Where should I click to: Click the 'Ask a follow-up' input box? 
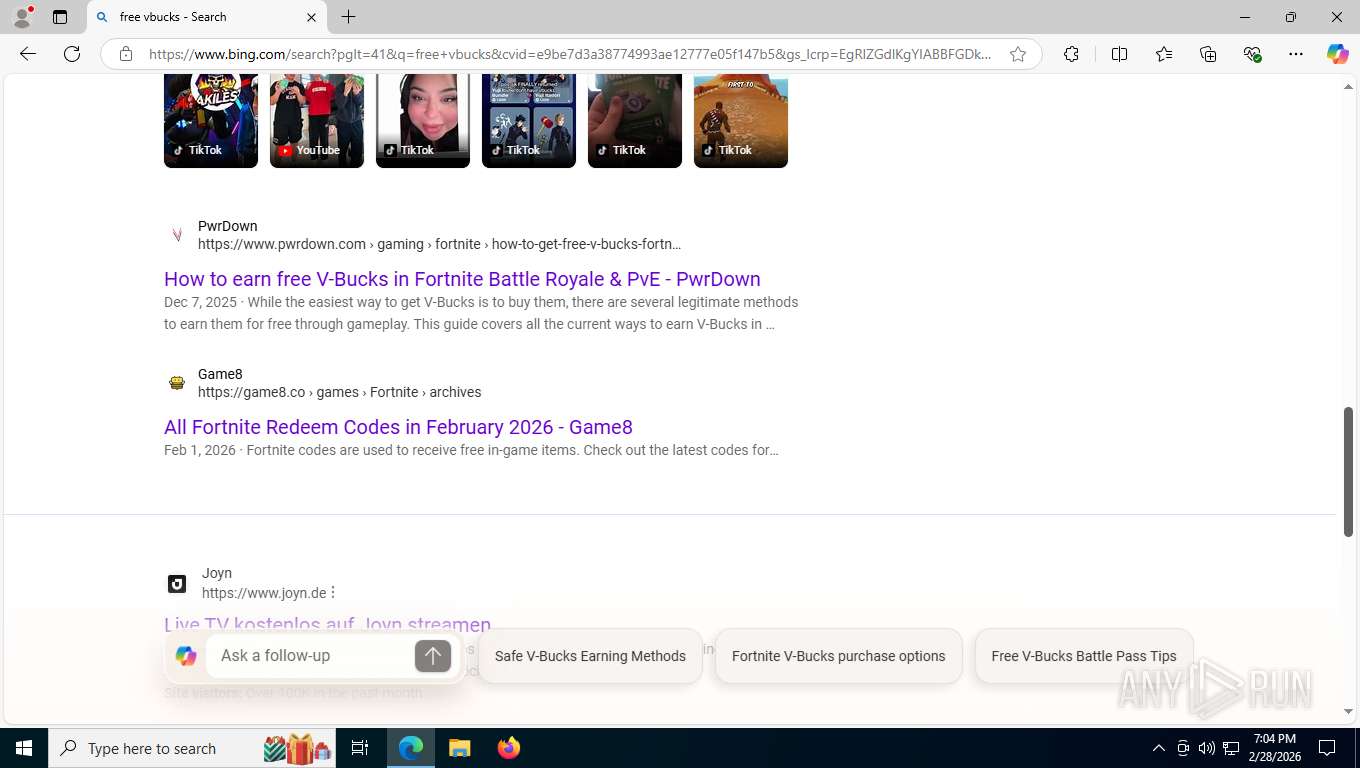pyautogui.click(x=312, y=655)
